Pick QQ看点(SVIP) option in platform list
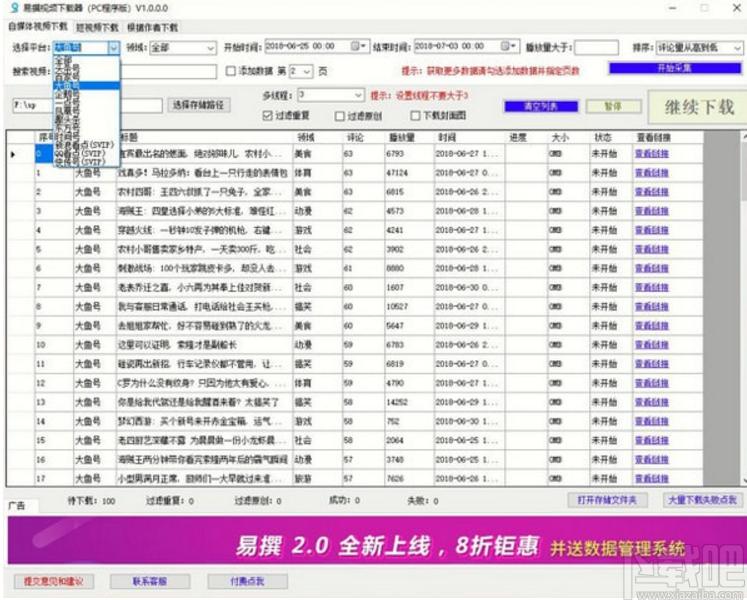Image resolution: width=747 pixels, height=600 pixels. (86, 153)
